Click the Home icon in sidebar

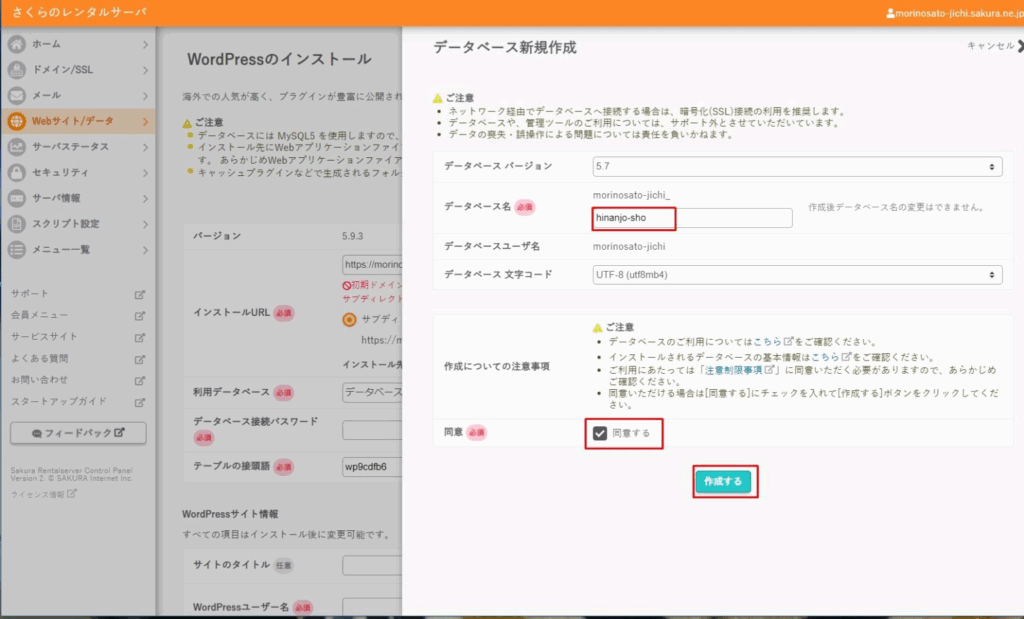pos(17,44)
